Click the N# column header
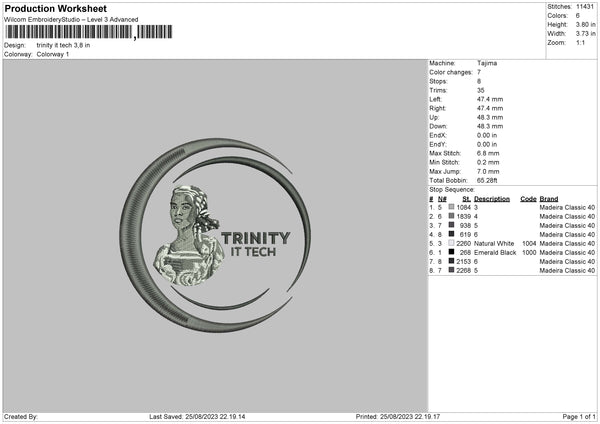Screen dimensions: 600x424 click(442, 199)
